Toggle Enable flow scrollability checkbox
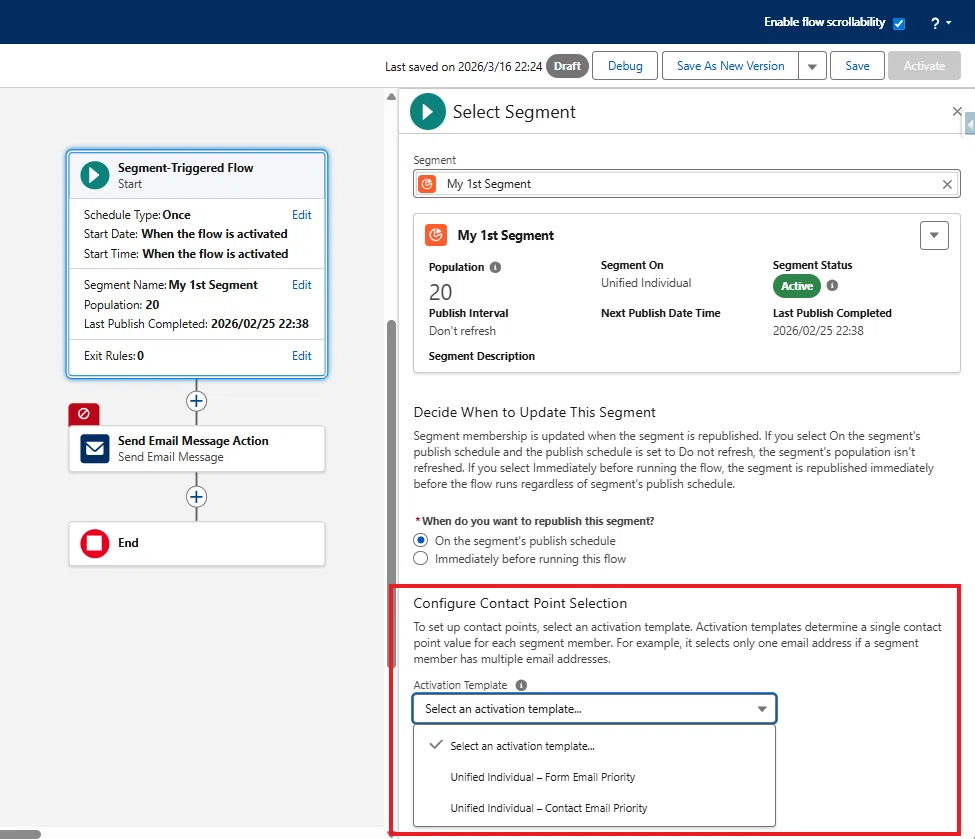 [x=899, y=24]
